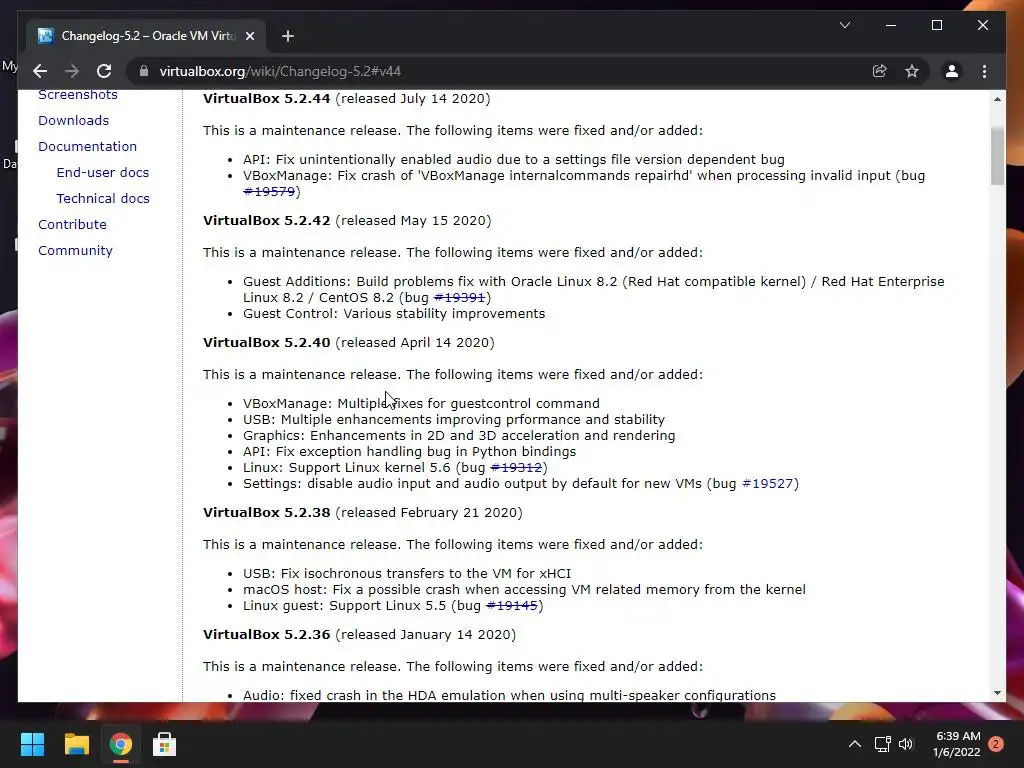Open the Screenshots sidebar link

(78, 95)
